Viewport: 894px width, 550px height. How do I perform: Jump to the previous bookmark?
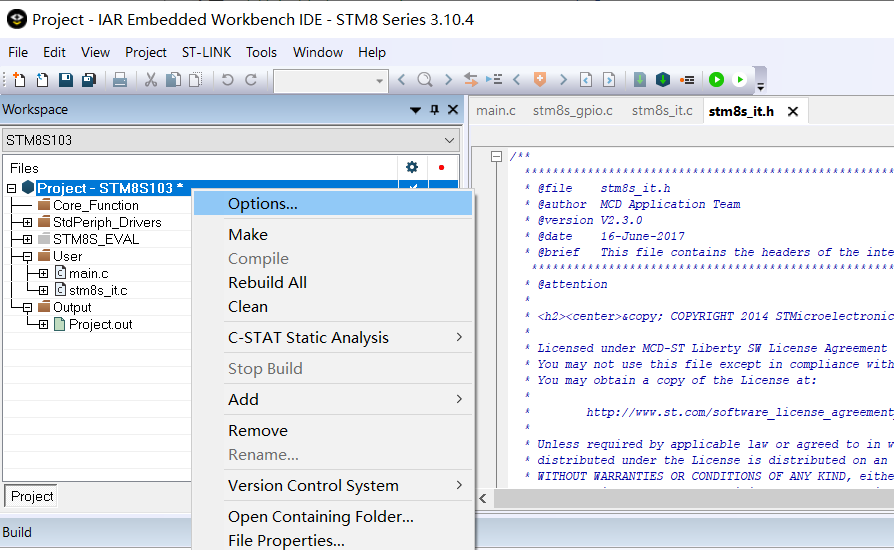(517, 80)
